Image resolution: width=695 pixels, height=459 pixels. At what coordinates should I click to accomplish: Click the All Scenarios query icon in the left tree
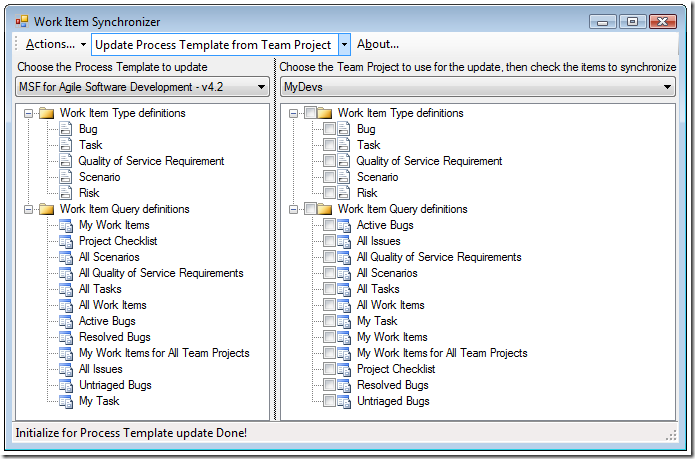click(x=66, y=257)
